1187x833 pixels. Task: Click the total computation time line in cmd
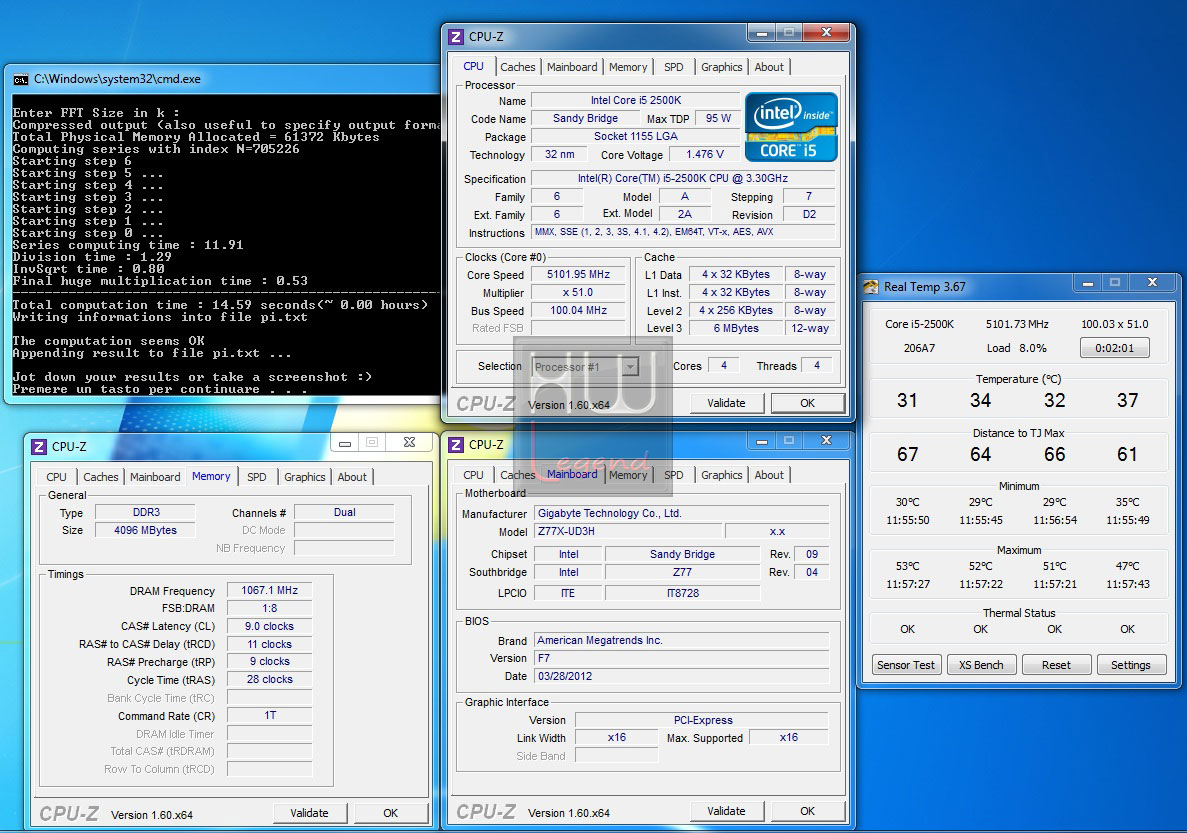tap(220, 305)
